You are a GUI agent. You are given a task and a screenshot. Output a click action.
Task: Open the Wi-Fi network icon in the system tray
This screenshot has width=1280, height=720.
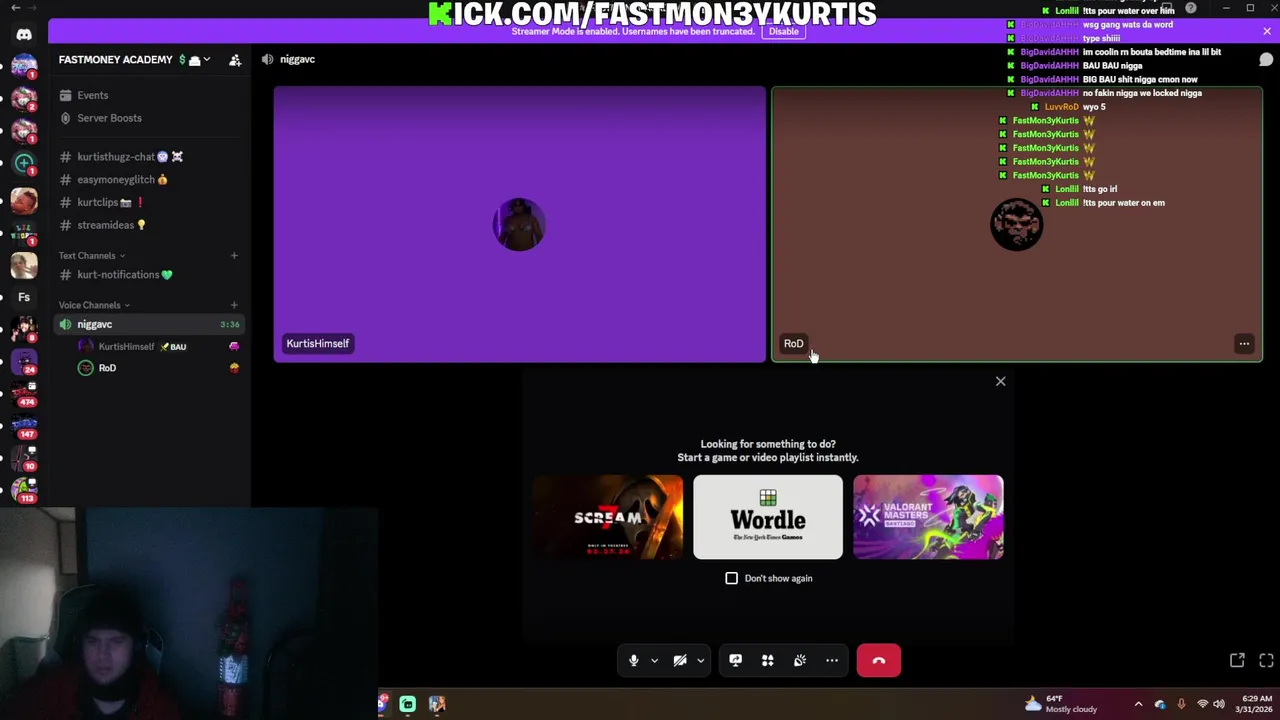pyautogui.click(x=1202, y=704)
